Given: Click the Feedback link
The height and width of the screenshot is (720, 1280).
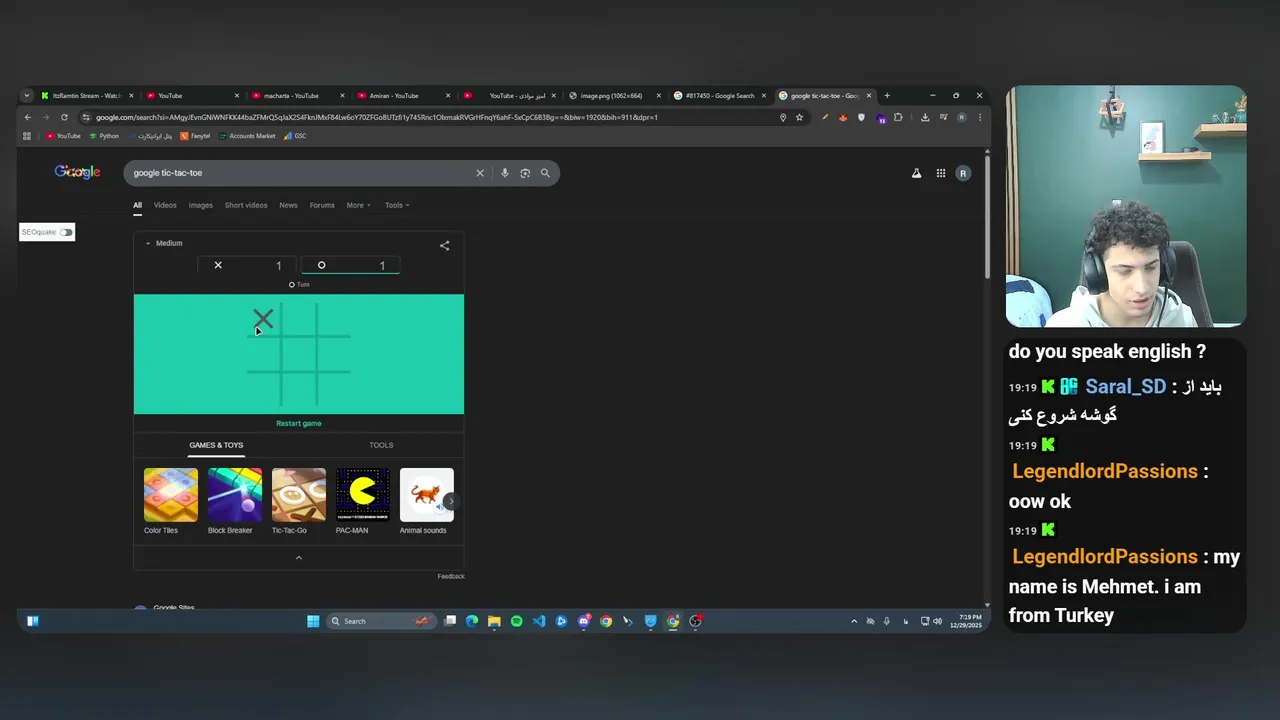Looking at the screenshot, I should point(451,576).
